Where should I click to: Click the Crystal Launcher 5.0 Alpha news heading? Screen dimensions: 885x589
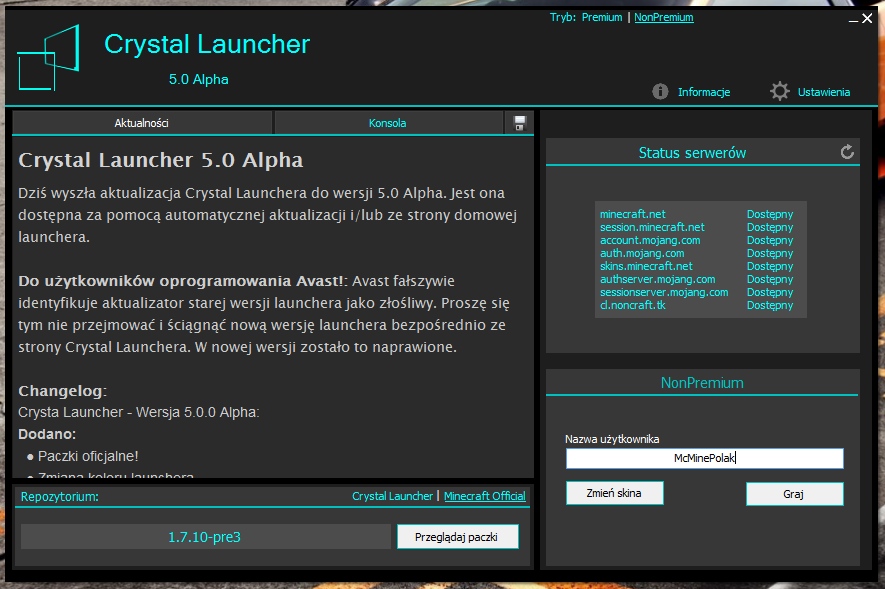pyautogui.click(x=161, y=160)
